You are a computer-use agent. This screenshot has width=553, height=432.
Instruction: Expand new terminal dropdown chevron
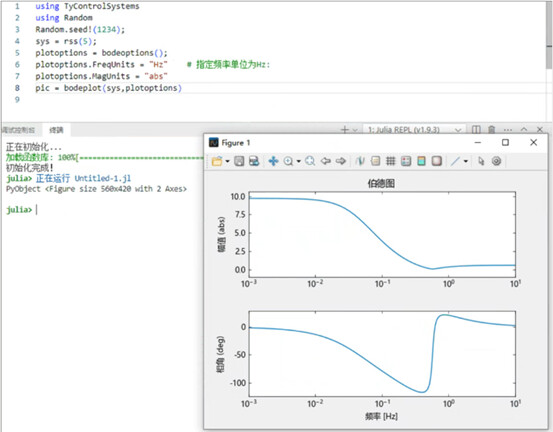point(355,130)
